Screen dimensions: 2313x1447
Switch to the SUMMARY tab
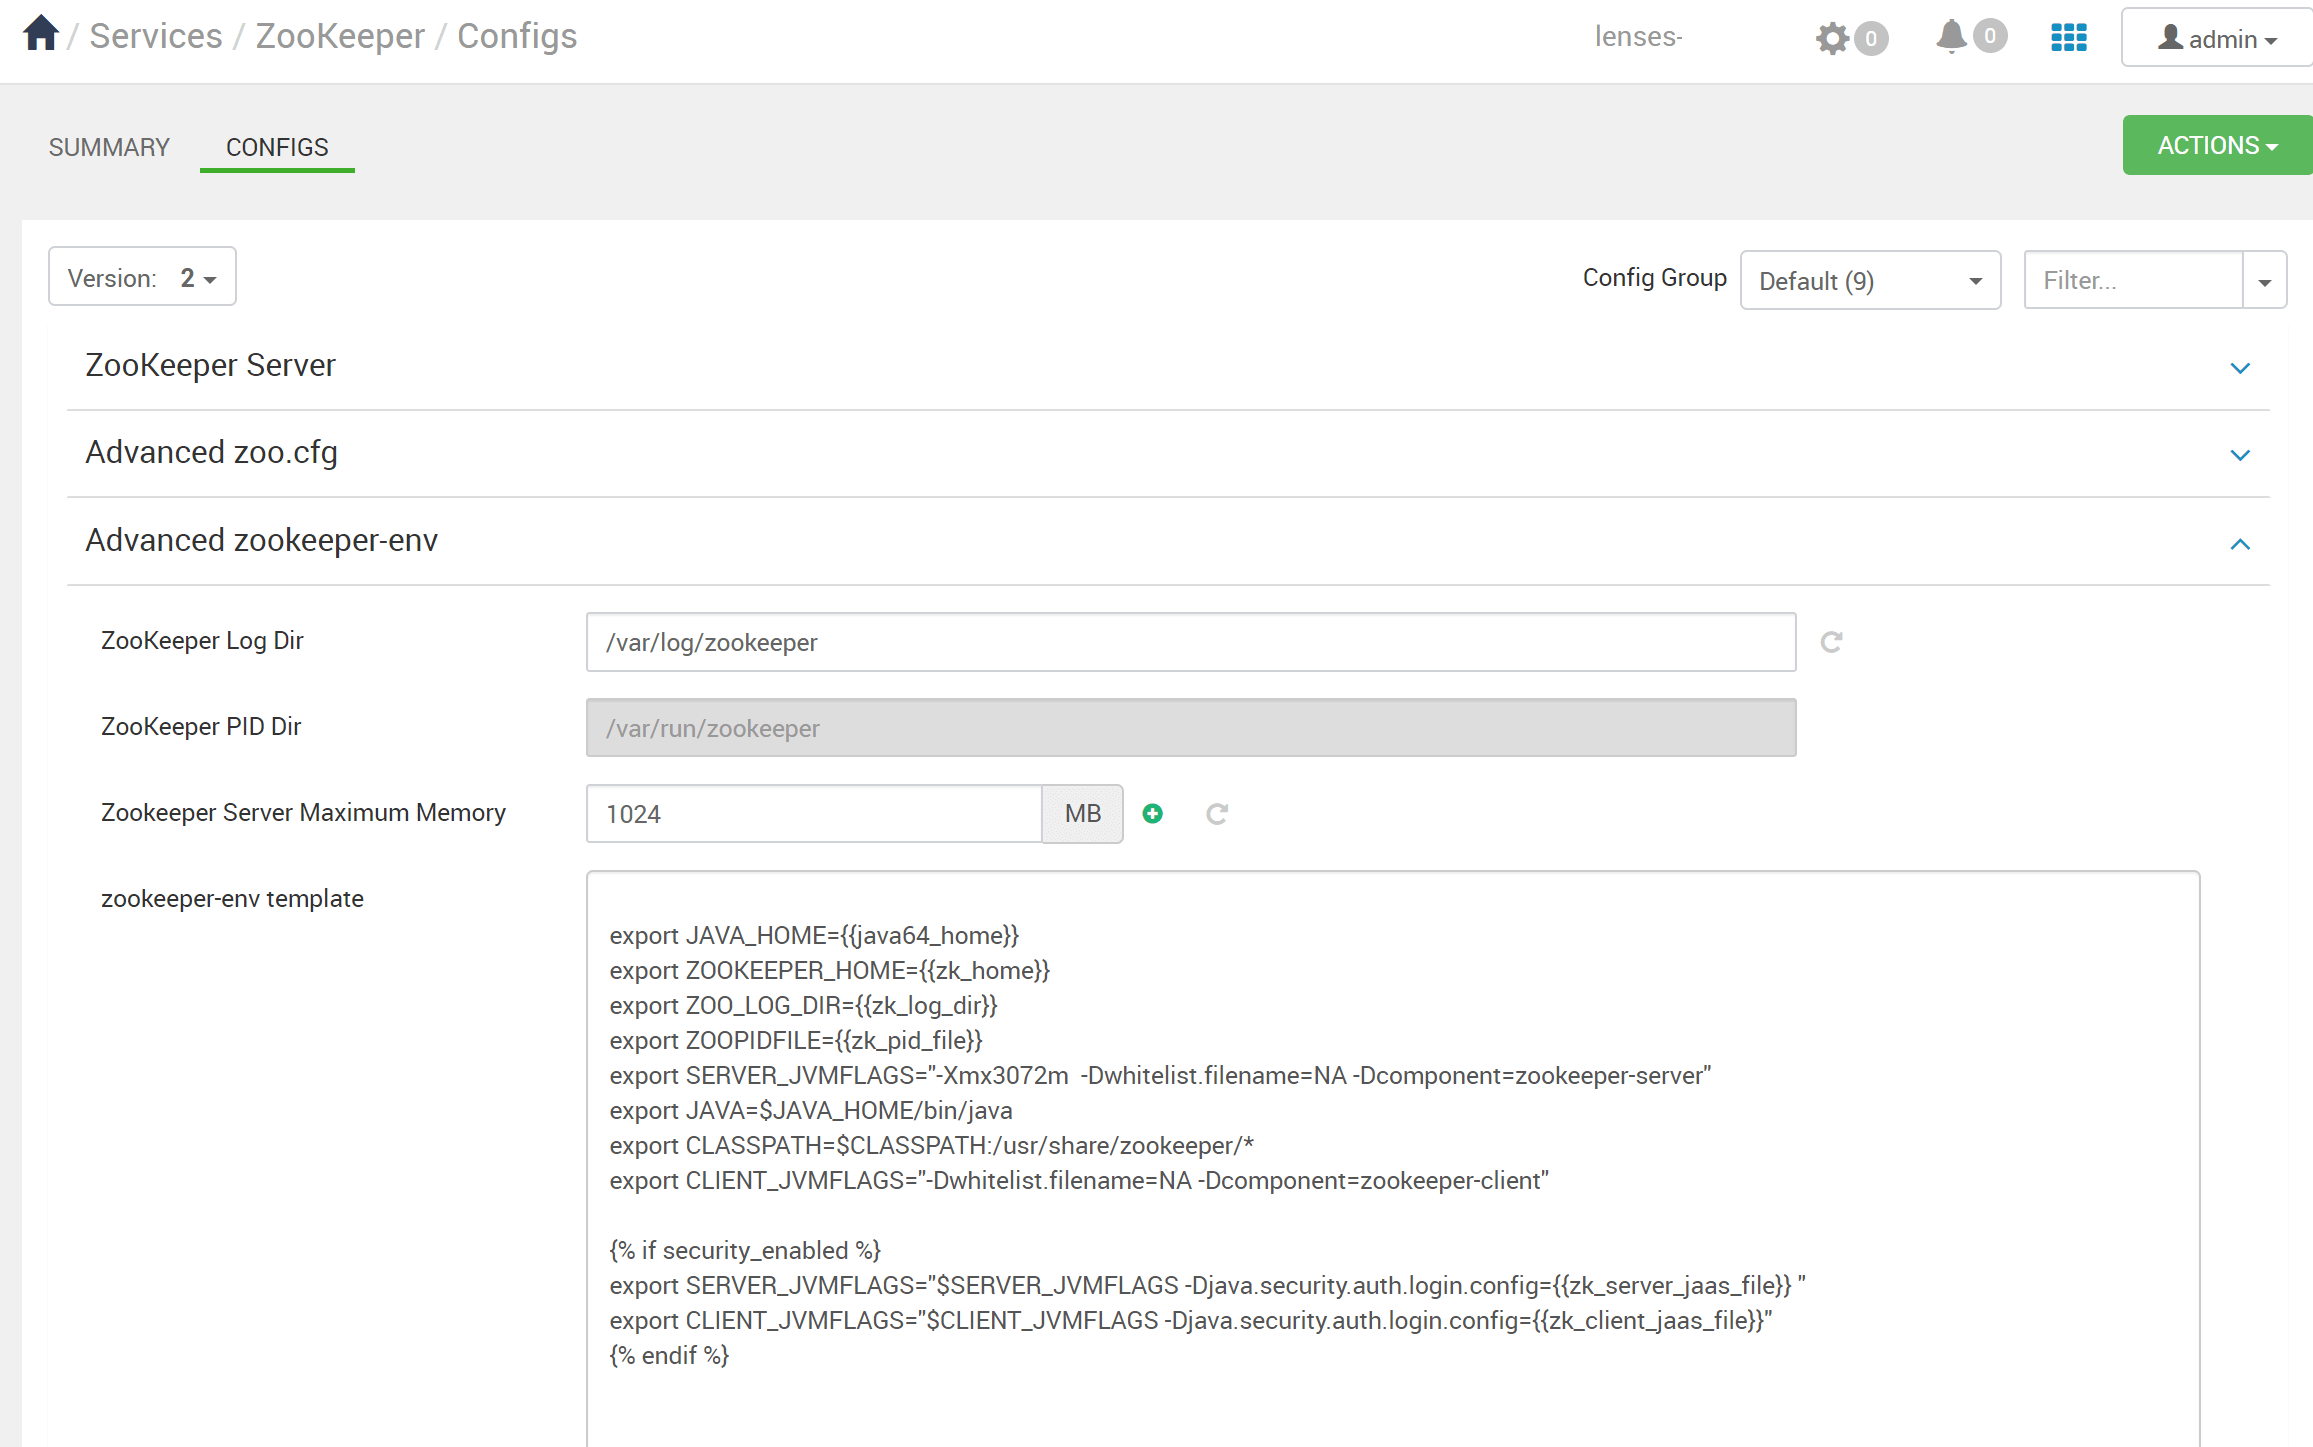pyautogui.click(x=109, y=147)
